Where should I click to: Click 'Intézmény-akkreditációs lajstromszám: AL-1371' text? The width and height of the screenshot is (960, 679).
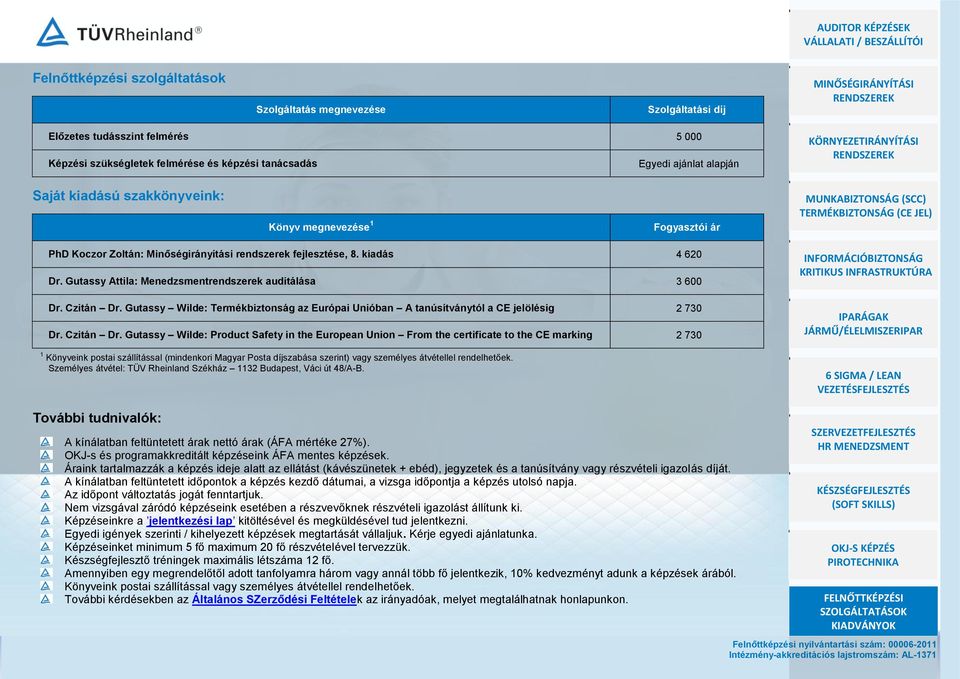pyautogui.click(x=832, y=655)
